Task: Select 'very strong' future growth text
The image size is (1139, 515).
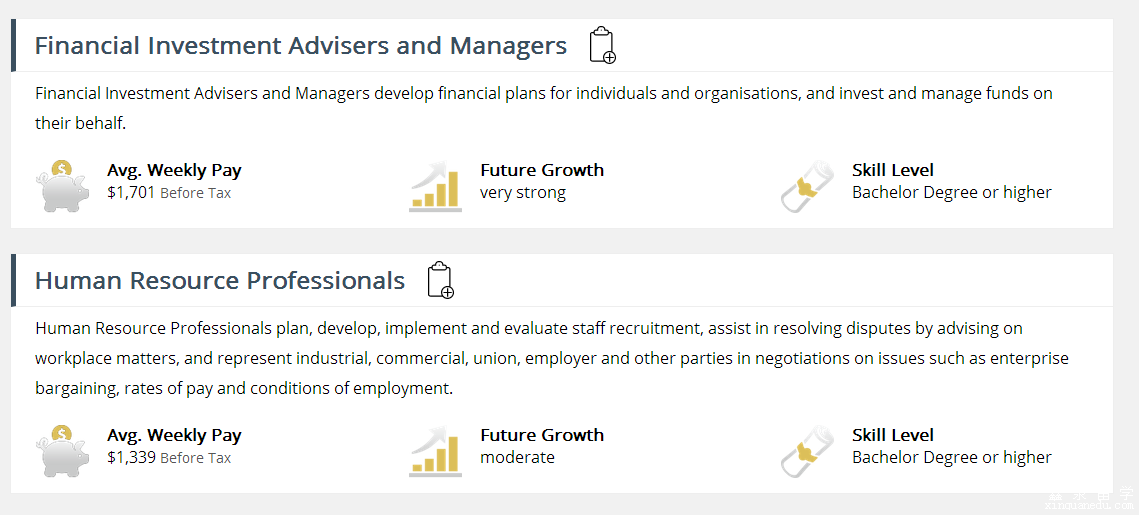Action: point(522,193)
